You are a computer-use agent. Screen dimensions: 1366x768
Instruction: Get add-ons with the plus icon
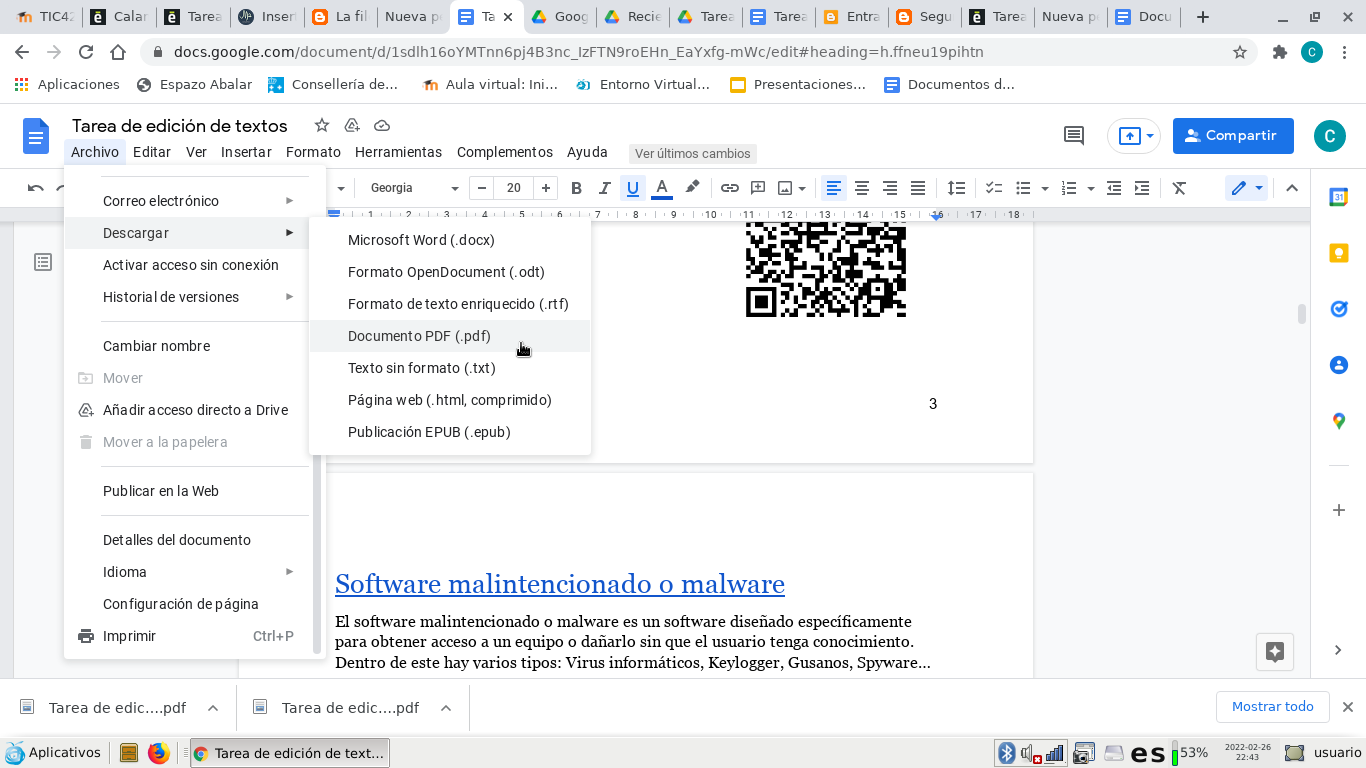click(x=1339, y=510)
